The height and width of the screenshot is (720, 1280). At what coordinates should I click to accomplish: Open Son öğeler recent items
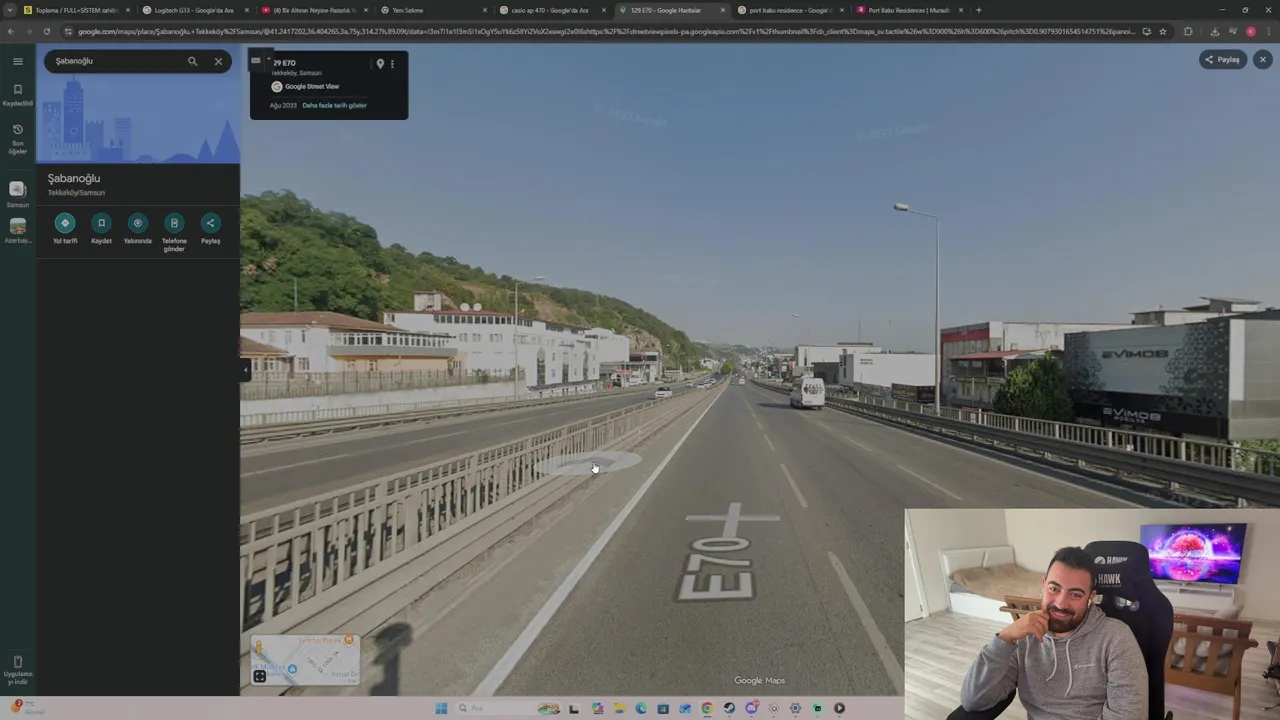click(x=17, y=138)
